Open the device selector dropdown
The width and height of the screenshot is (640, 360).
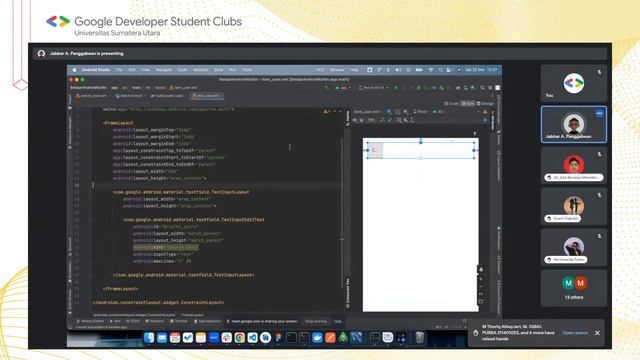click(373, 88)
